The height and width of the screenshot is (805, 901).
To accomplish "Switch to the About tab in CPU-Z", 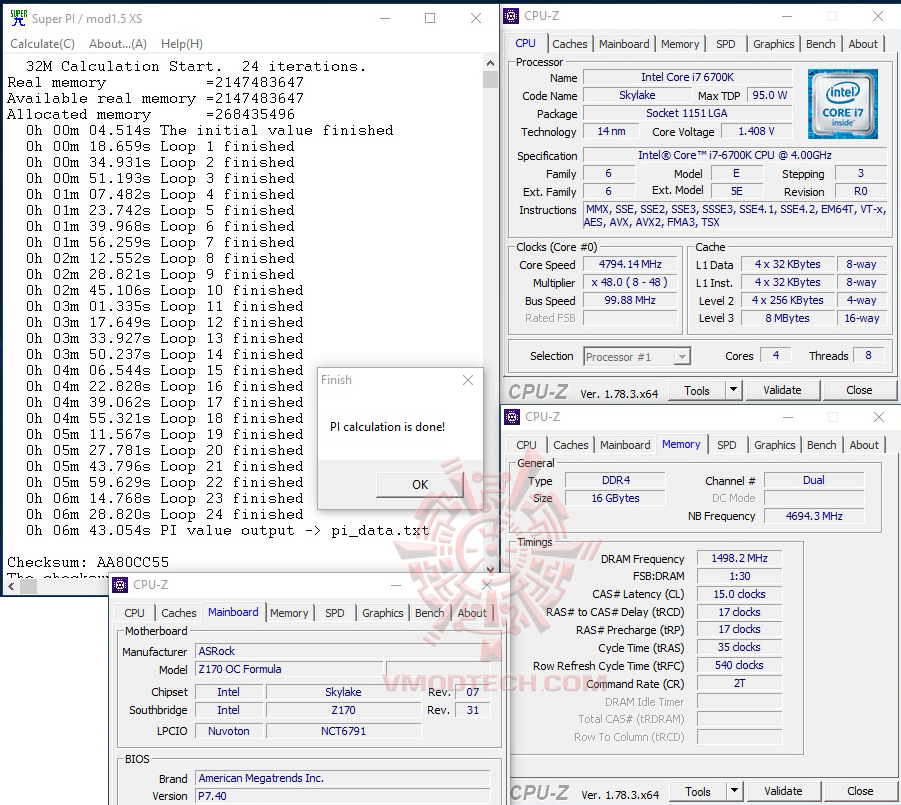I will pyautogui.click(x=863, y=43).
